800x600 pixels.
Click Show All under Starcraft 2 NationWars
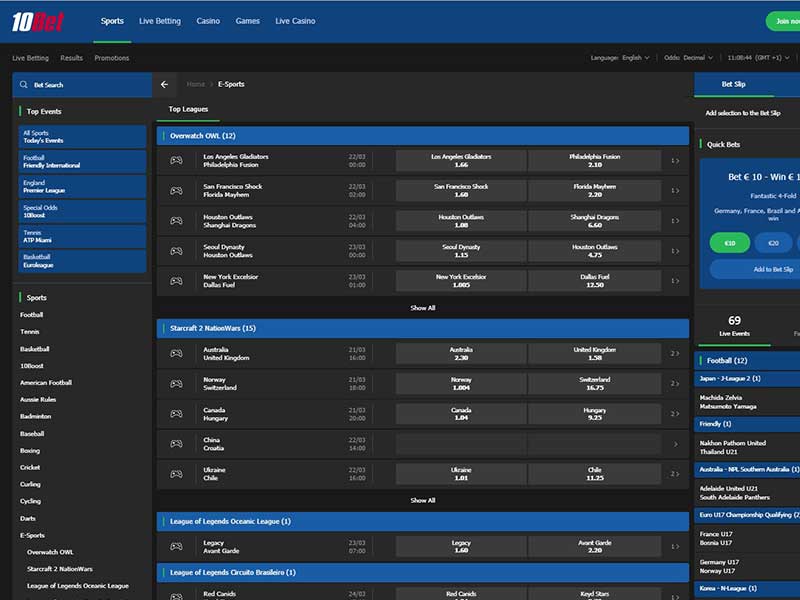point(422,500)
